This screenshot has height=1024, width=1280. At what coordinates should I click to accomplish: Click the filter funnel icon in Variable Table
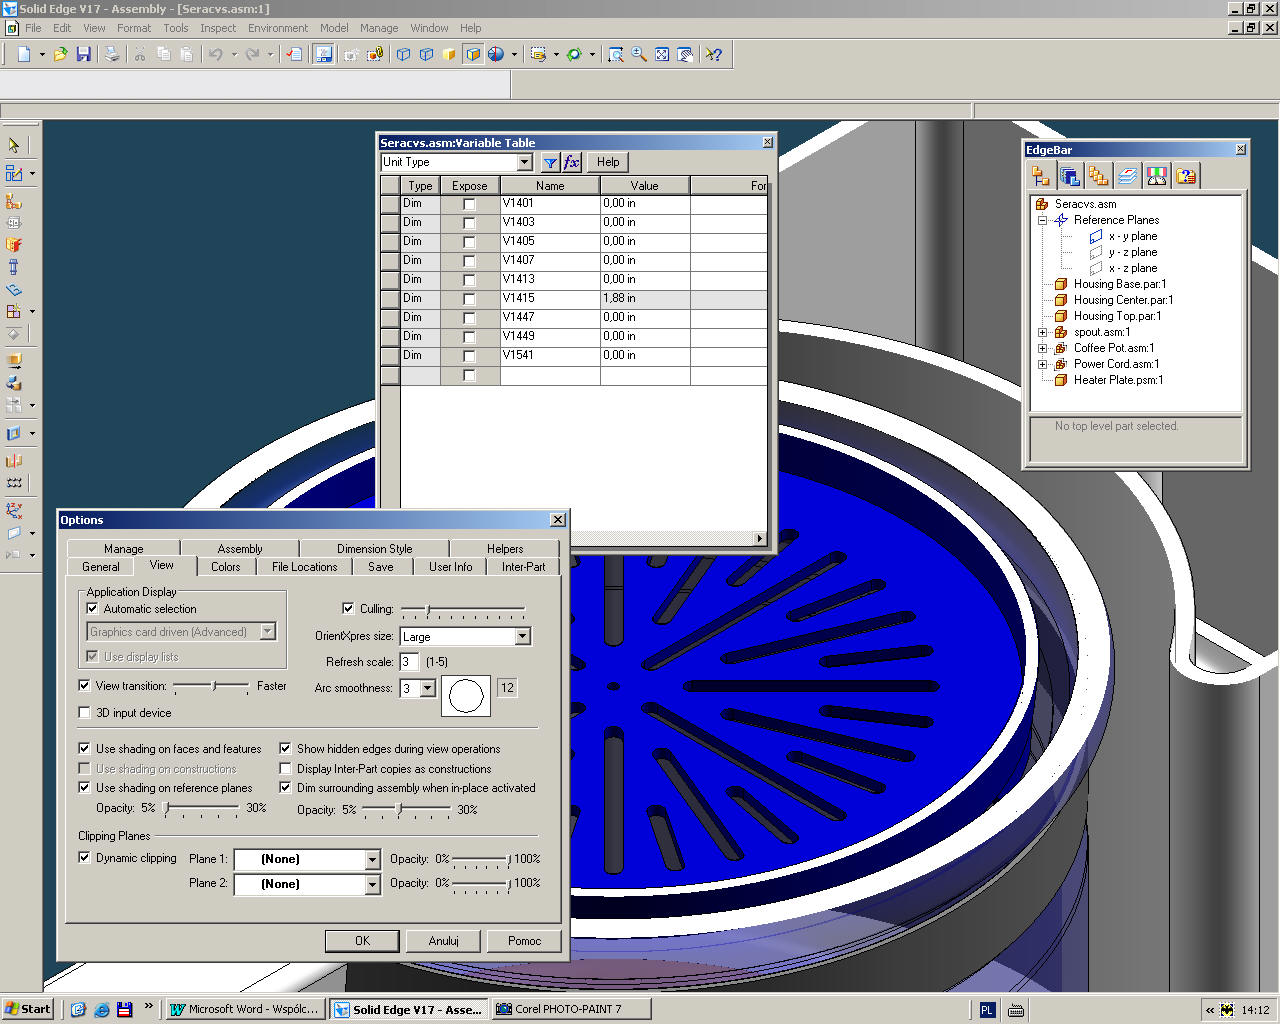click(550, 162)
